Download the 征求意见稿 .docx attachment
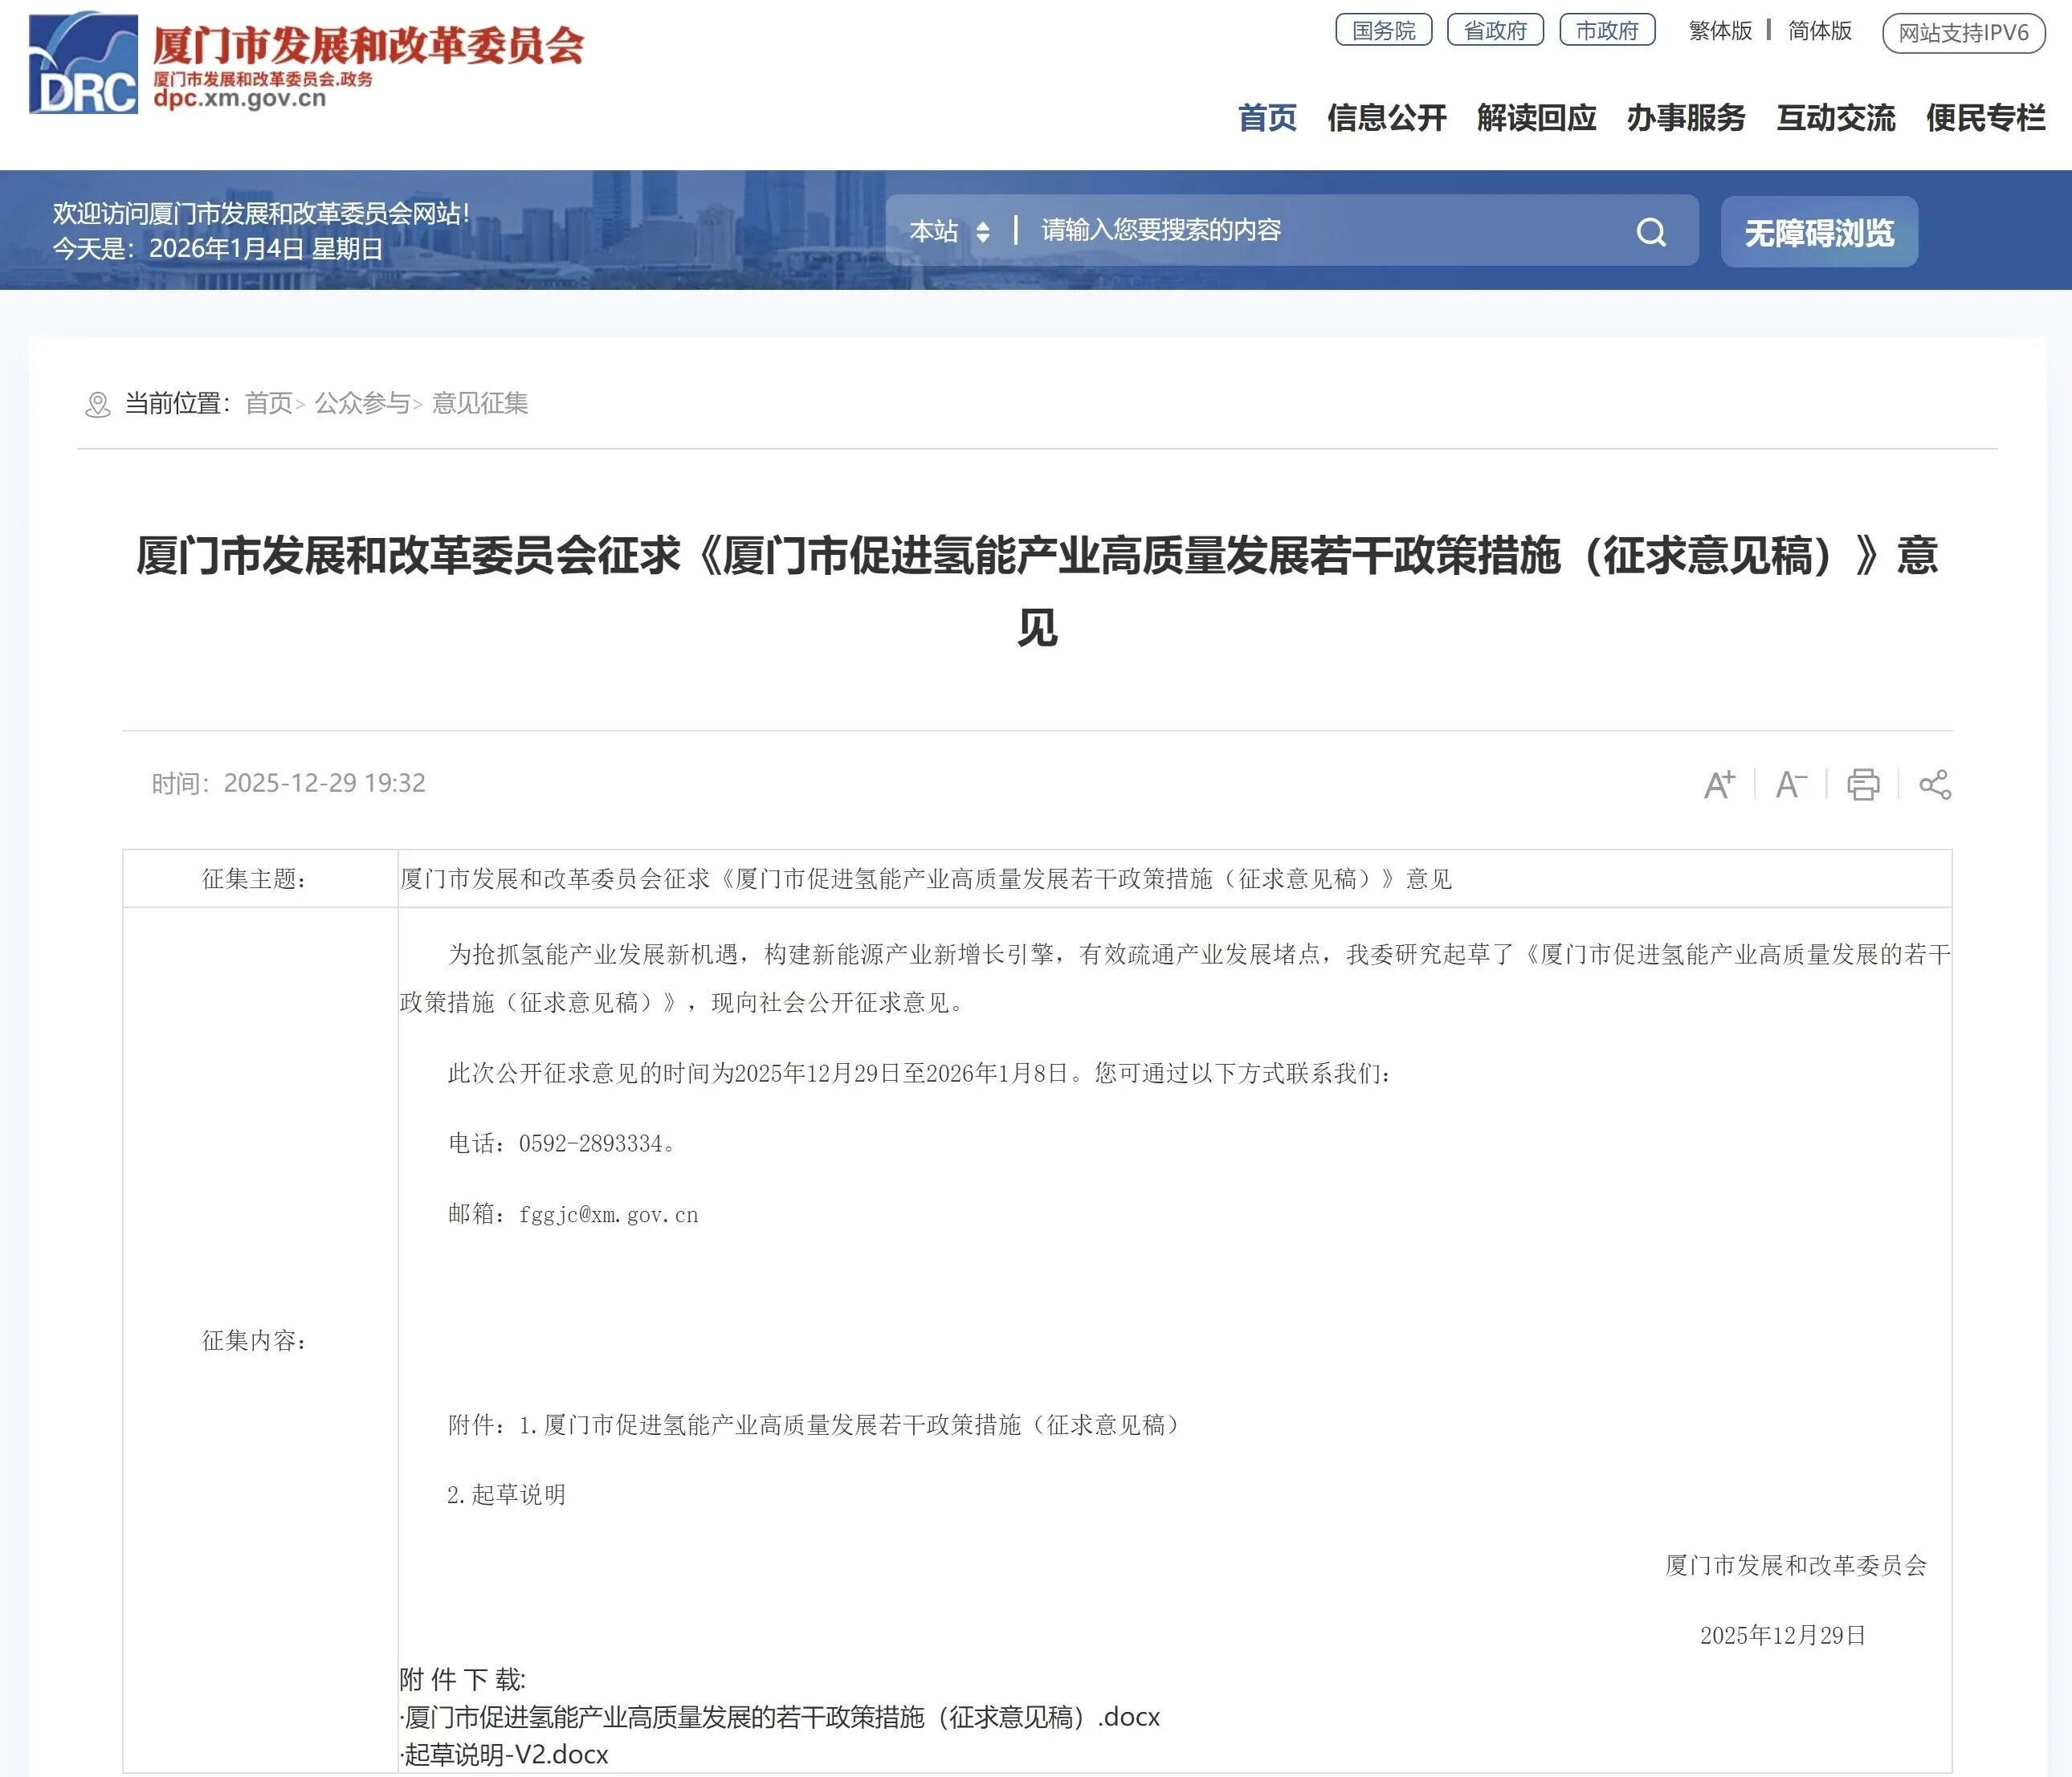The width and height of the screenshot is (2072, 1777). click(781, 1716)
